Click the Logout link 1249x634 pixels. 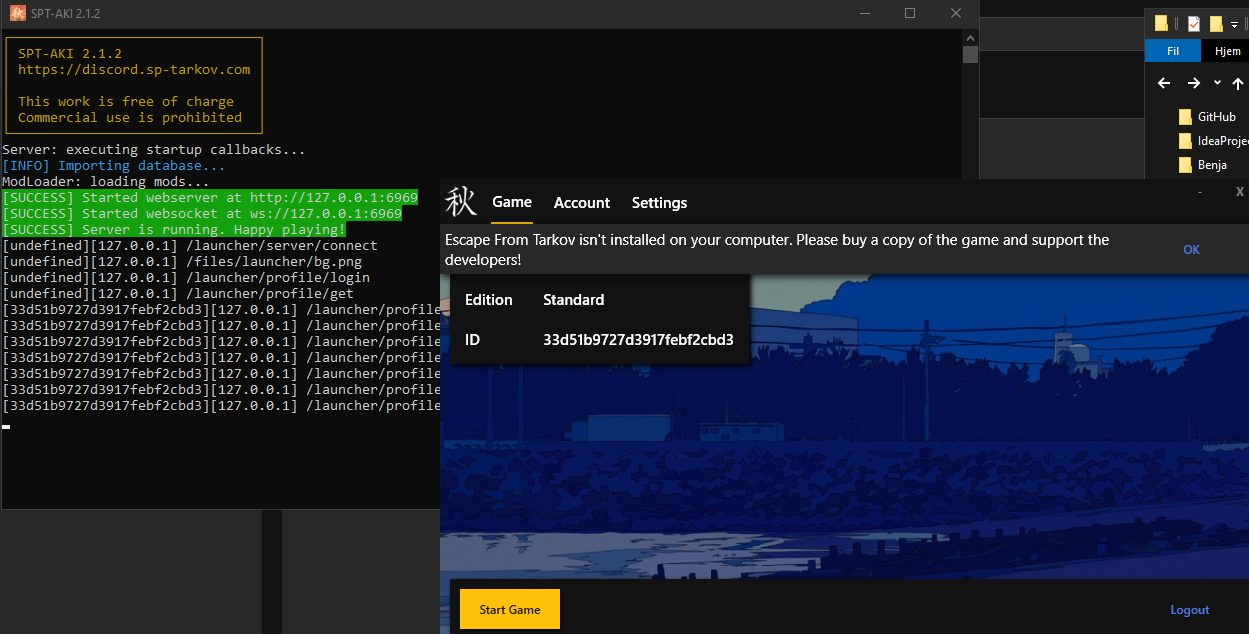tap(1190, 610)
